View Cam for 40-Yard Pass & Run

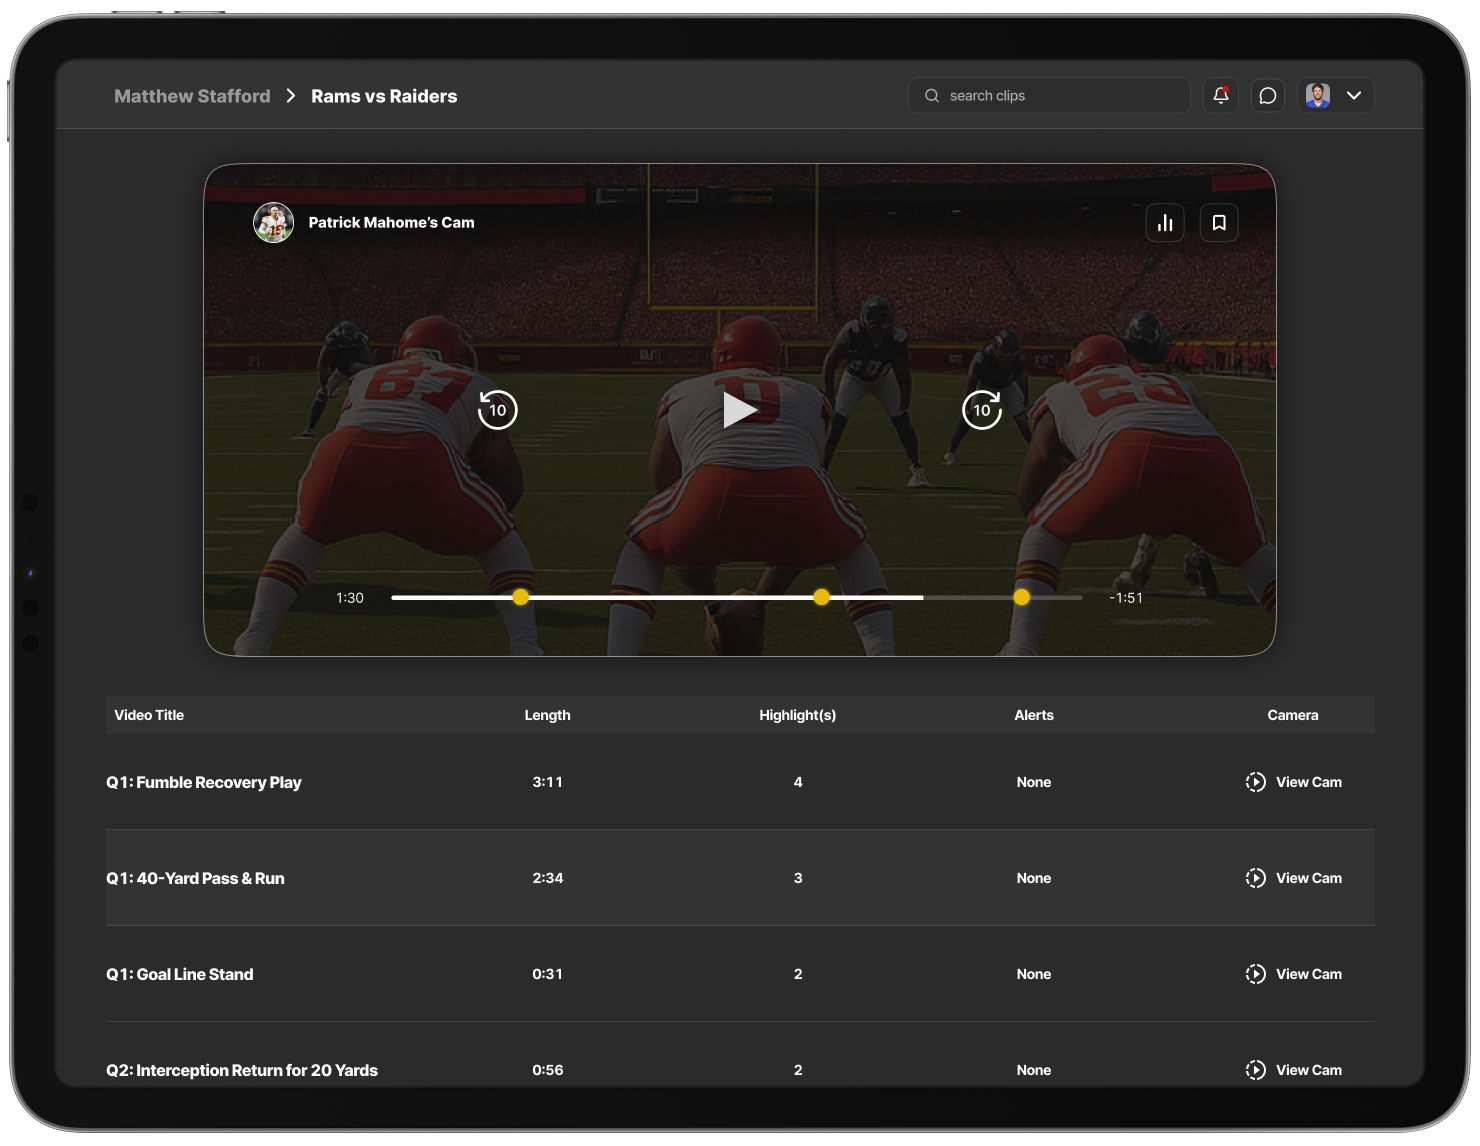(x=1294, y=878)
